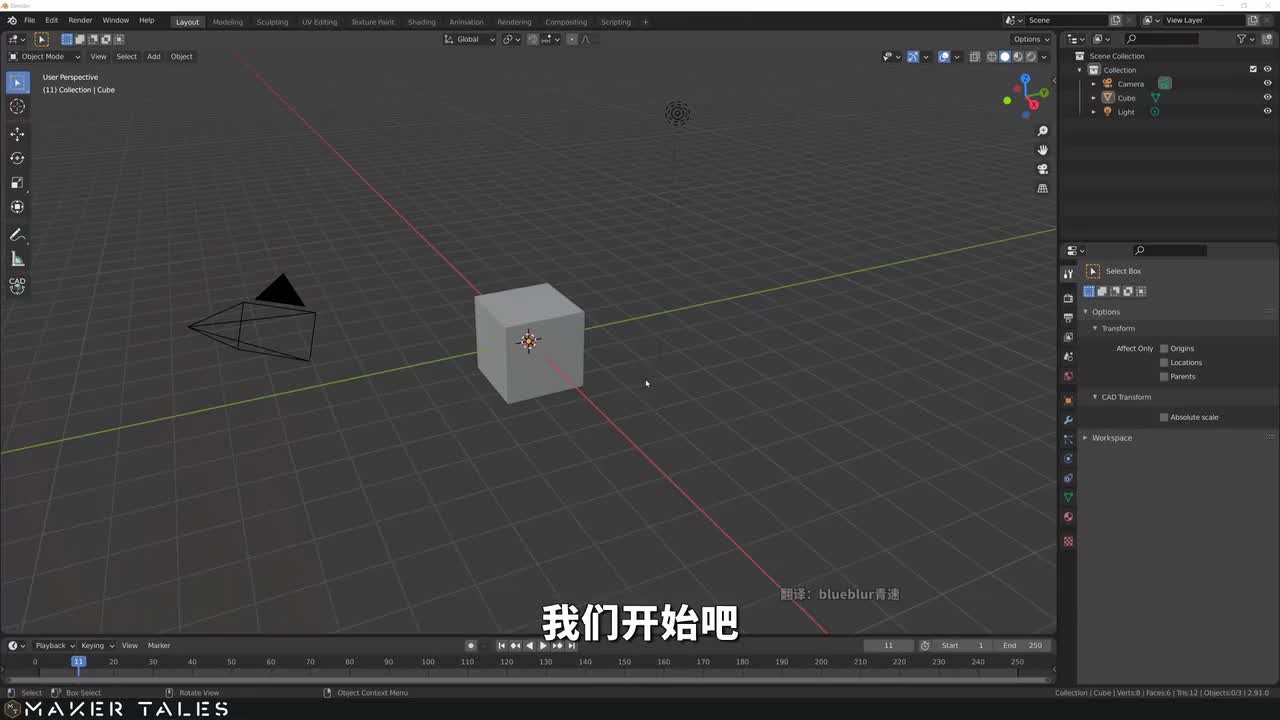Image resolution: width=1280 pixels, height=720 pixels.
Task: Toggle Collection visibility eye icon
Action: point(1267,70)
